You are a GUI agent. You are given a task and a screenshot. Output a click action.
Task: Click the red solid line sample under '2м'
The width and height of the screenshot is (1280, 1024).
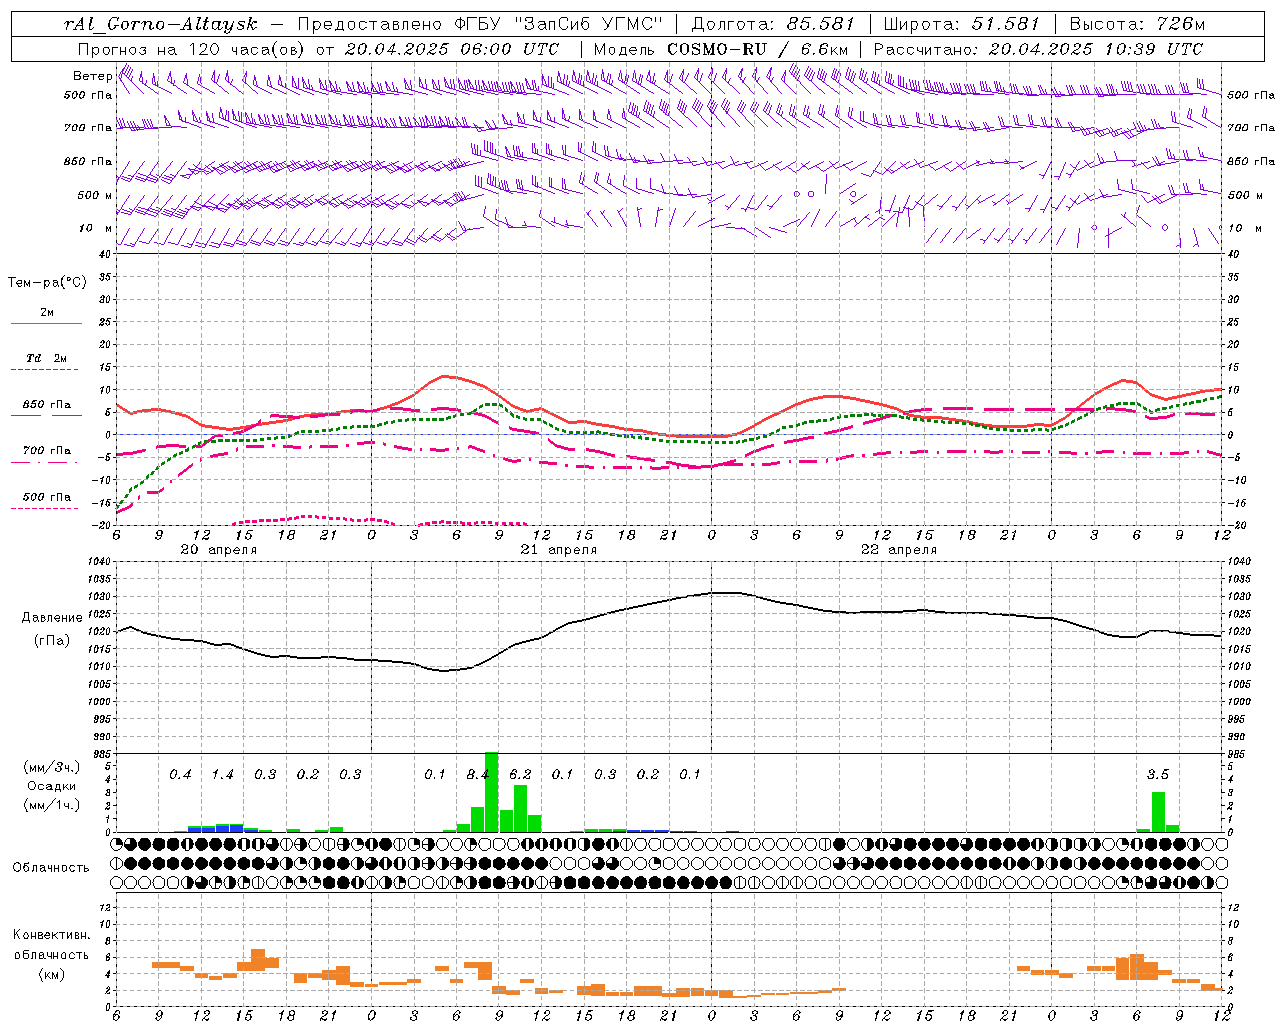pyautogui.click(x=46, y=324)
